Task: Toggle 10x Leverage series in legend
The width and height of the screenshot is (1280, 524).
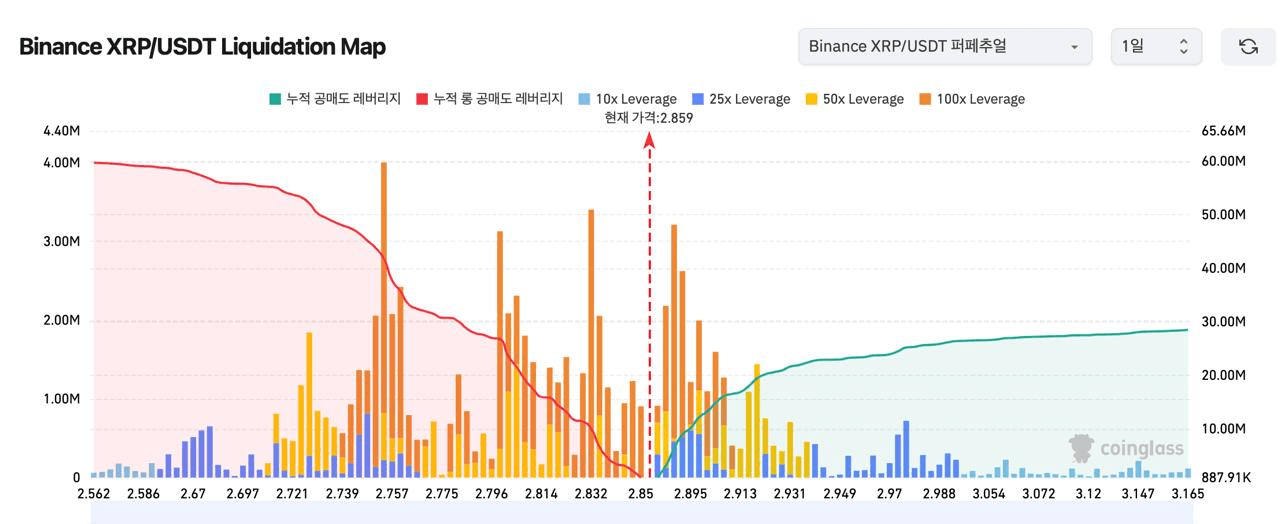Action: point(627,99)
